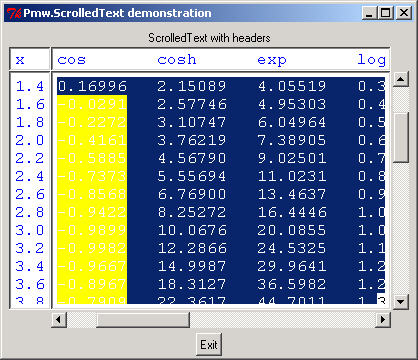Click the cosh value 18.3127

click(192, 284)
